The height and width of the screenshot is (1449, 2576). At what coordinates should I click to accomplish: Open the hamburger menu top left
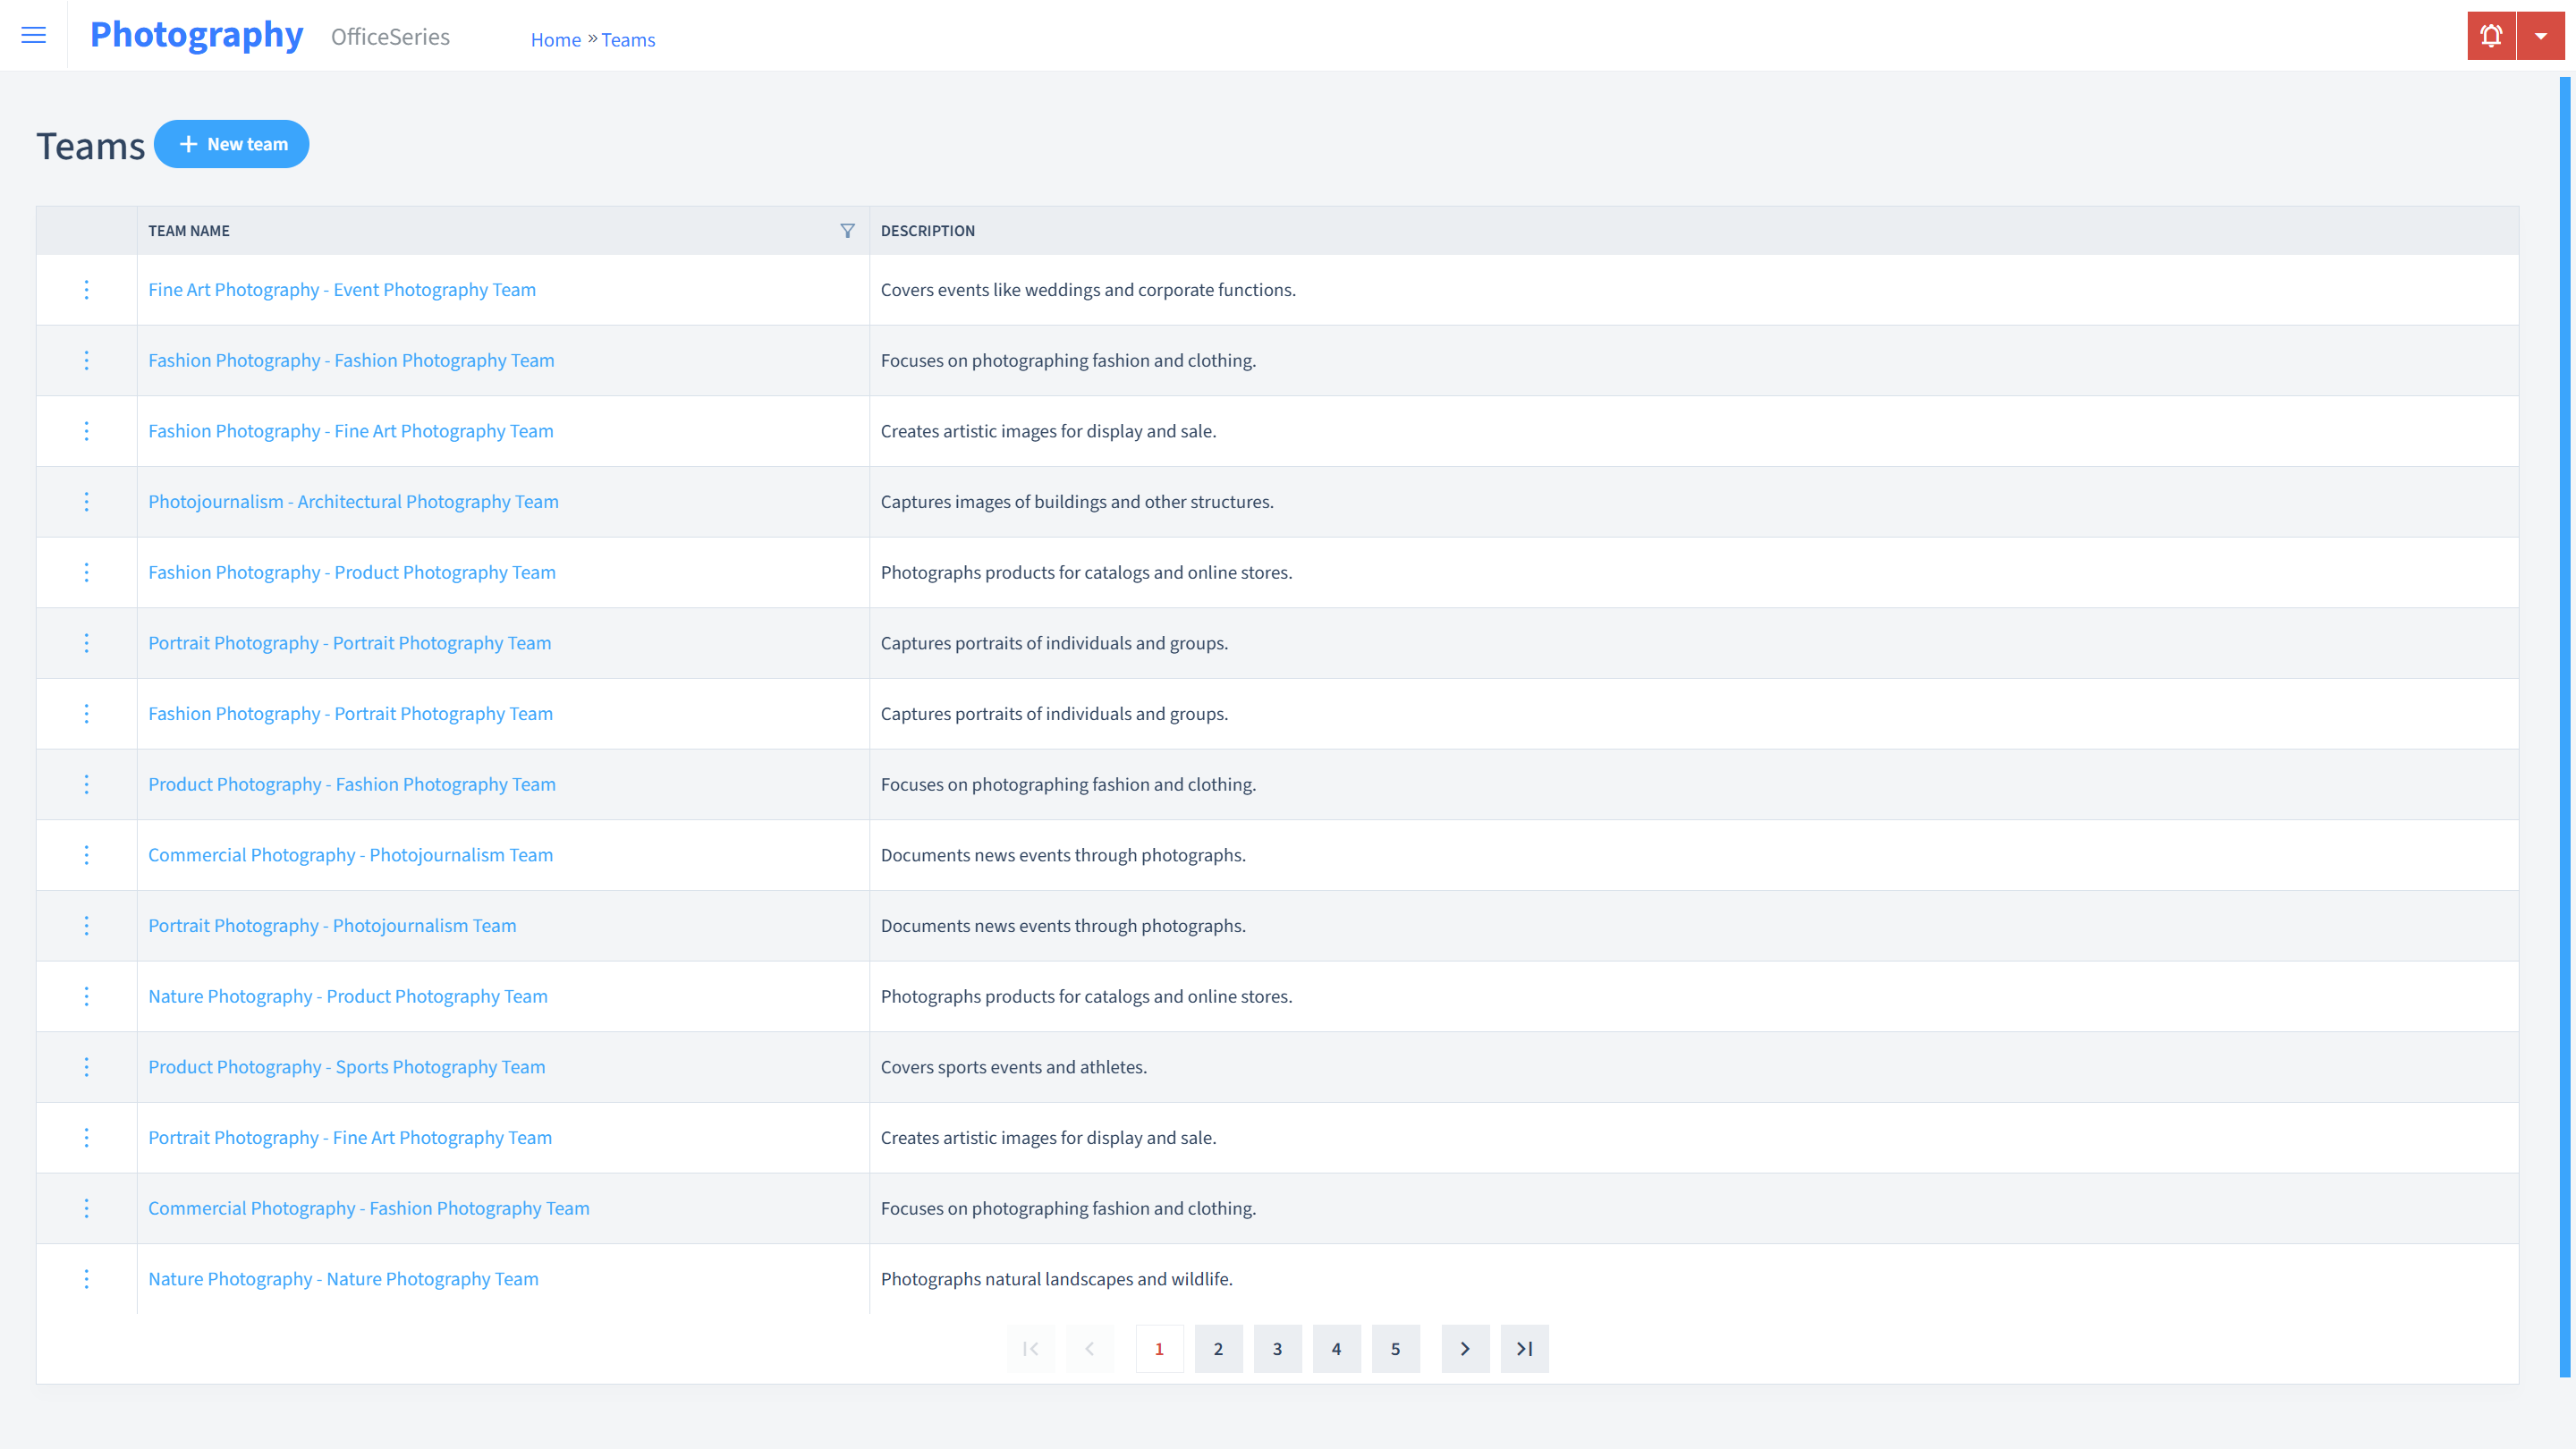[x=34, y=34]
